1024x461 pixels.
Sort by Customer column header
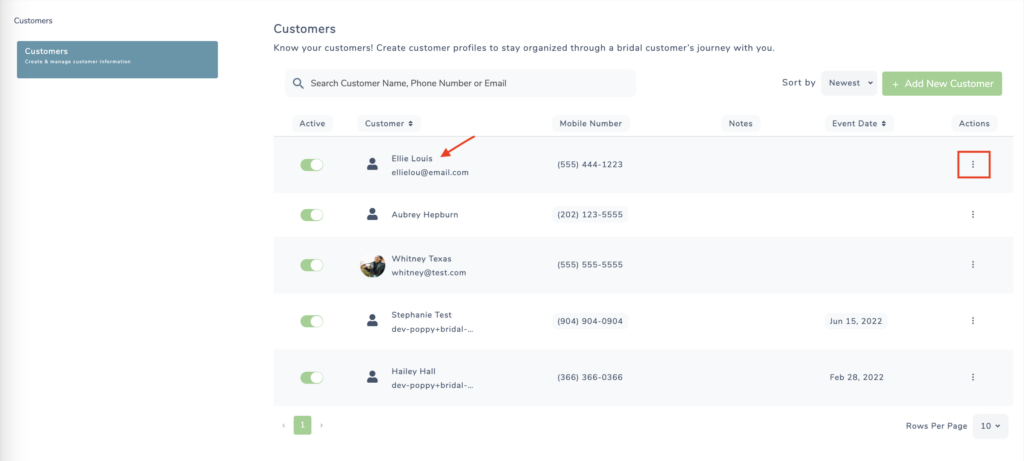[389, 123]
